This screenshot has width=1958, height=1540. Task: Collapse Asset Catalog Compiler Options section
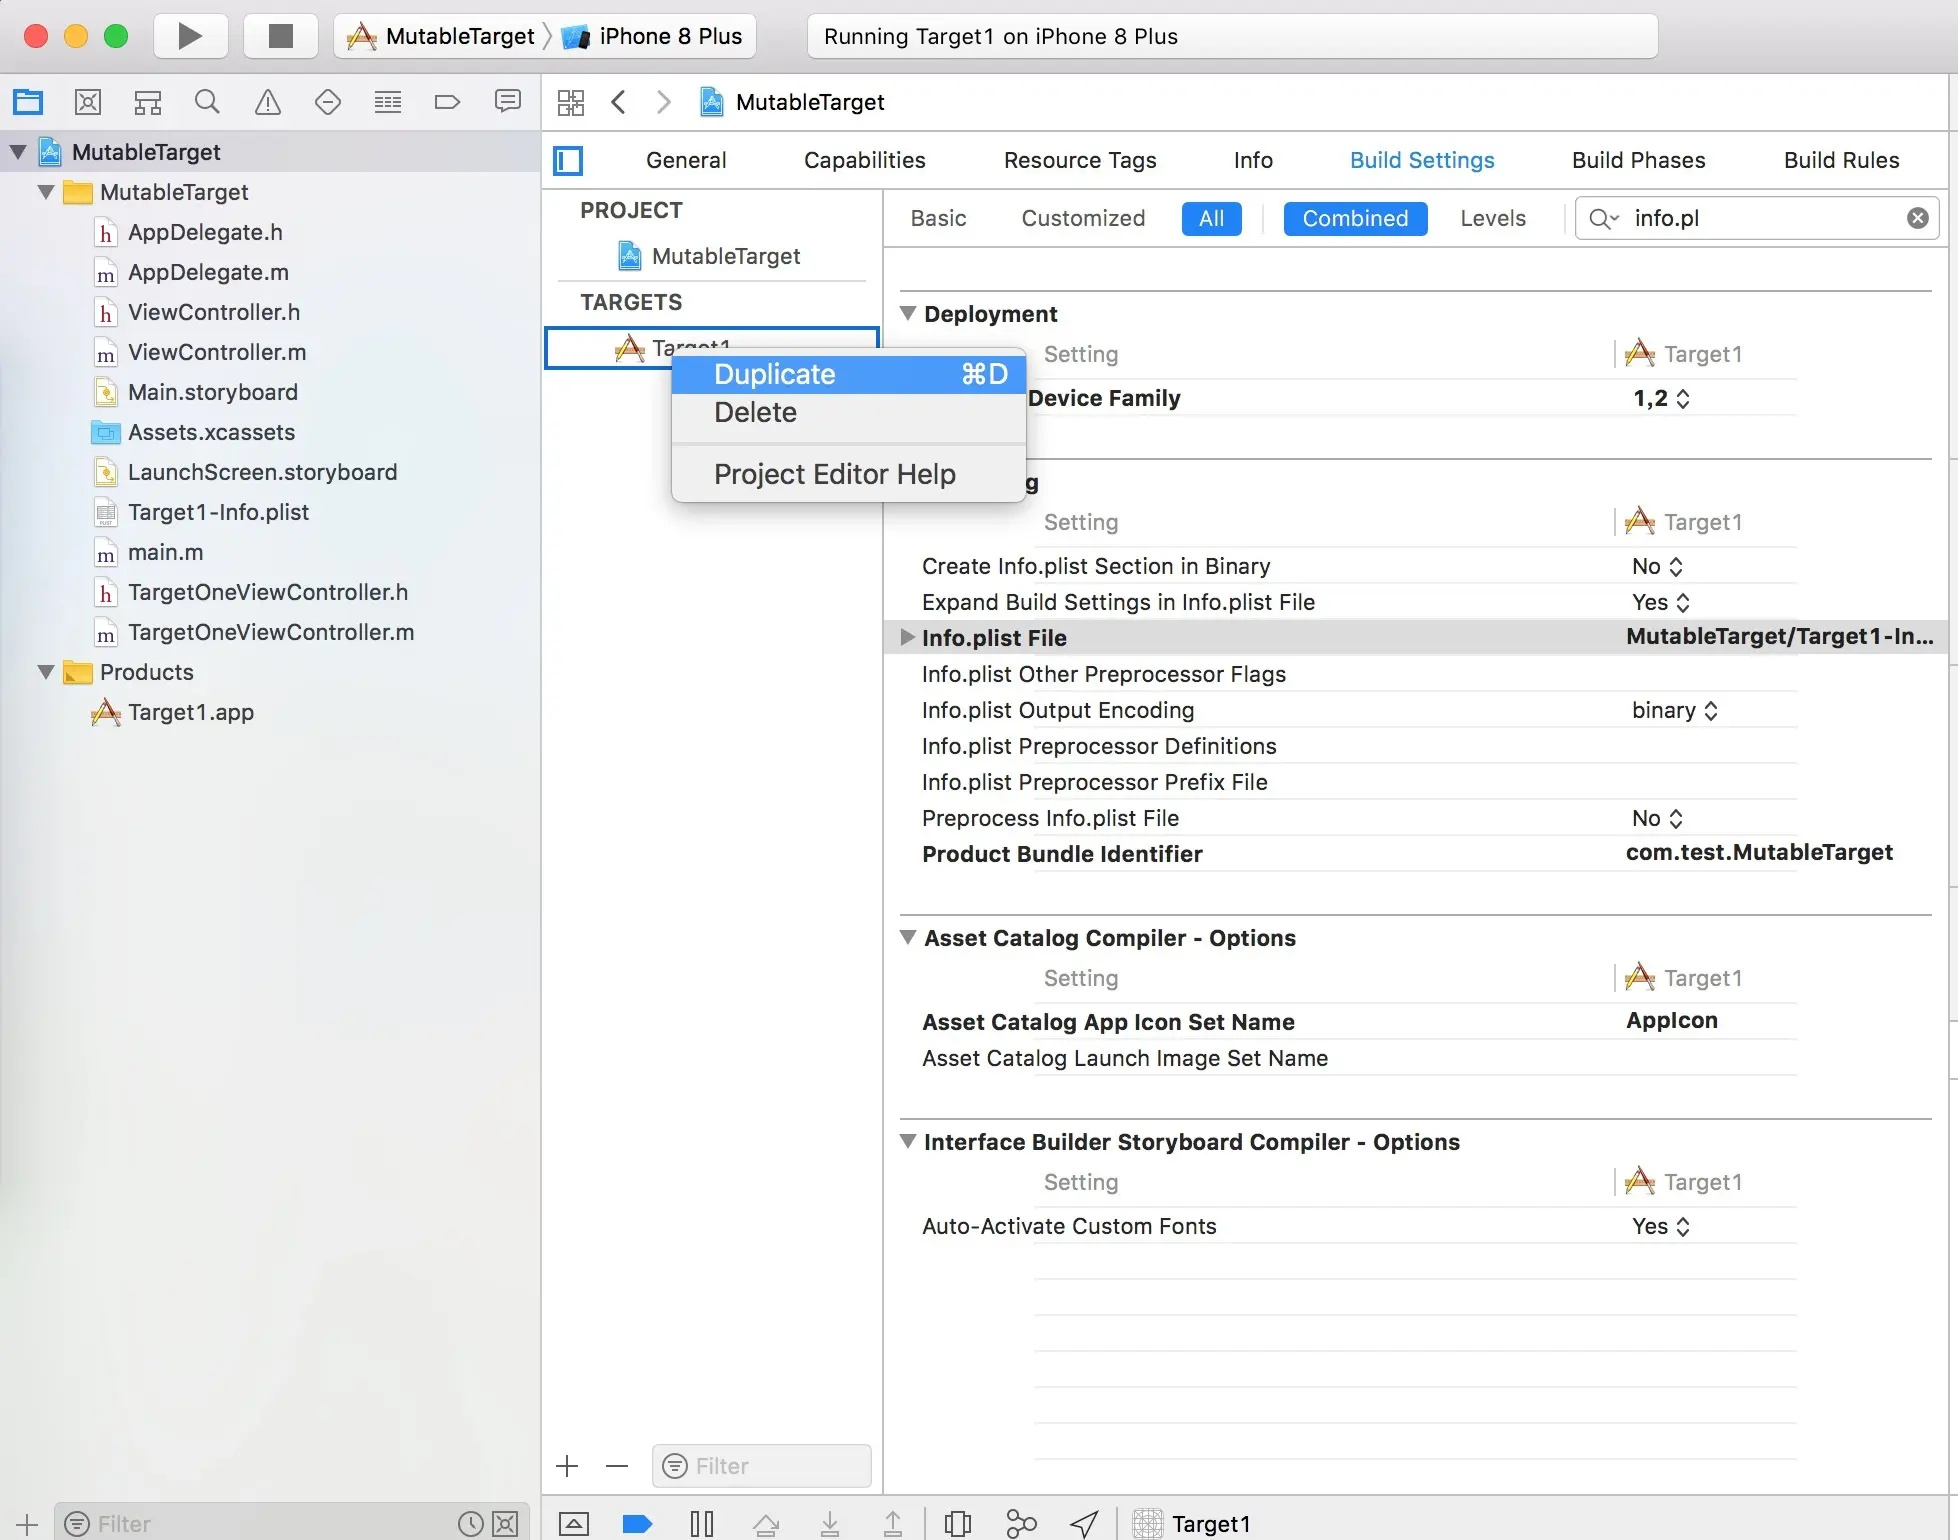908,937
